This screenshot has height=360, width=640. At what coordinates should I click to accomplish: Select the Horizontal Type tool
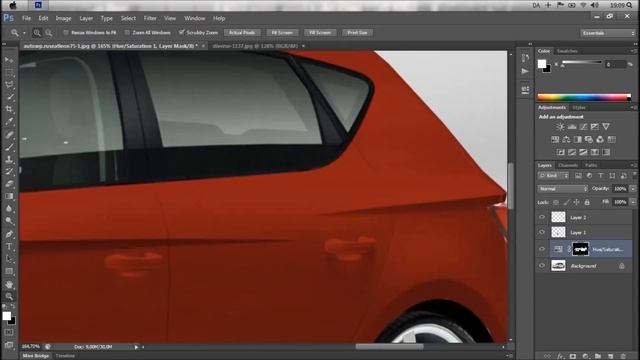click(9, 247)
